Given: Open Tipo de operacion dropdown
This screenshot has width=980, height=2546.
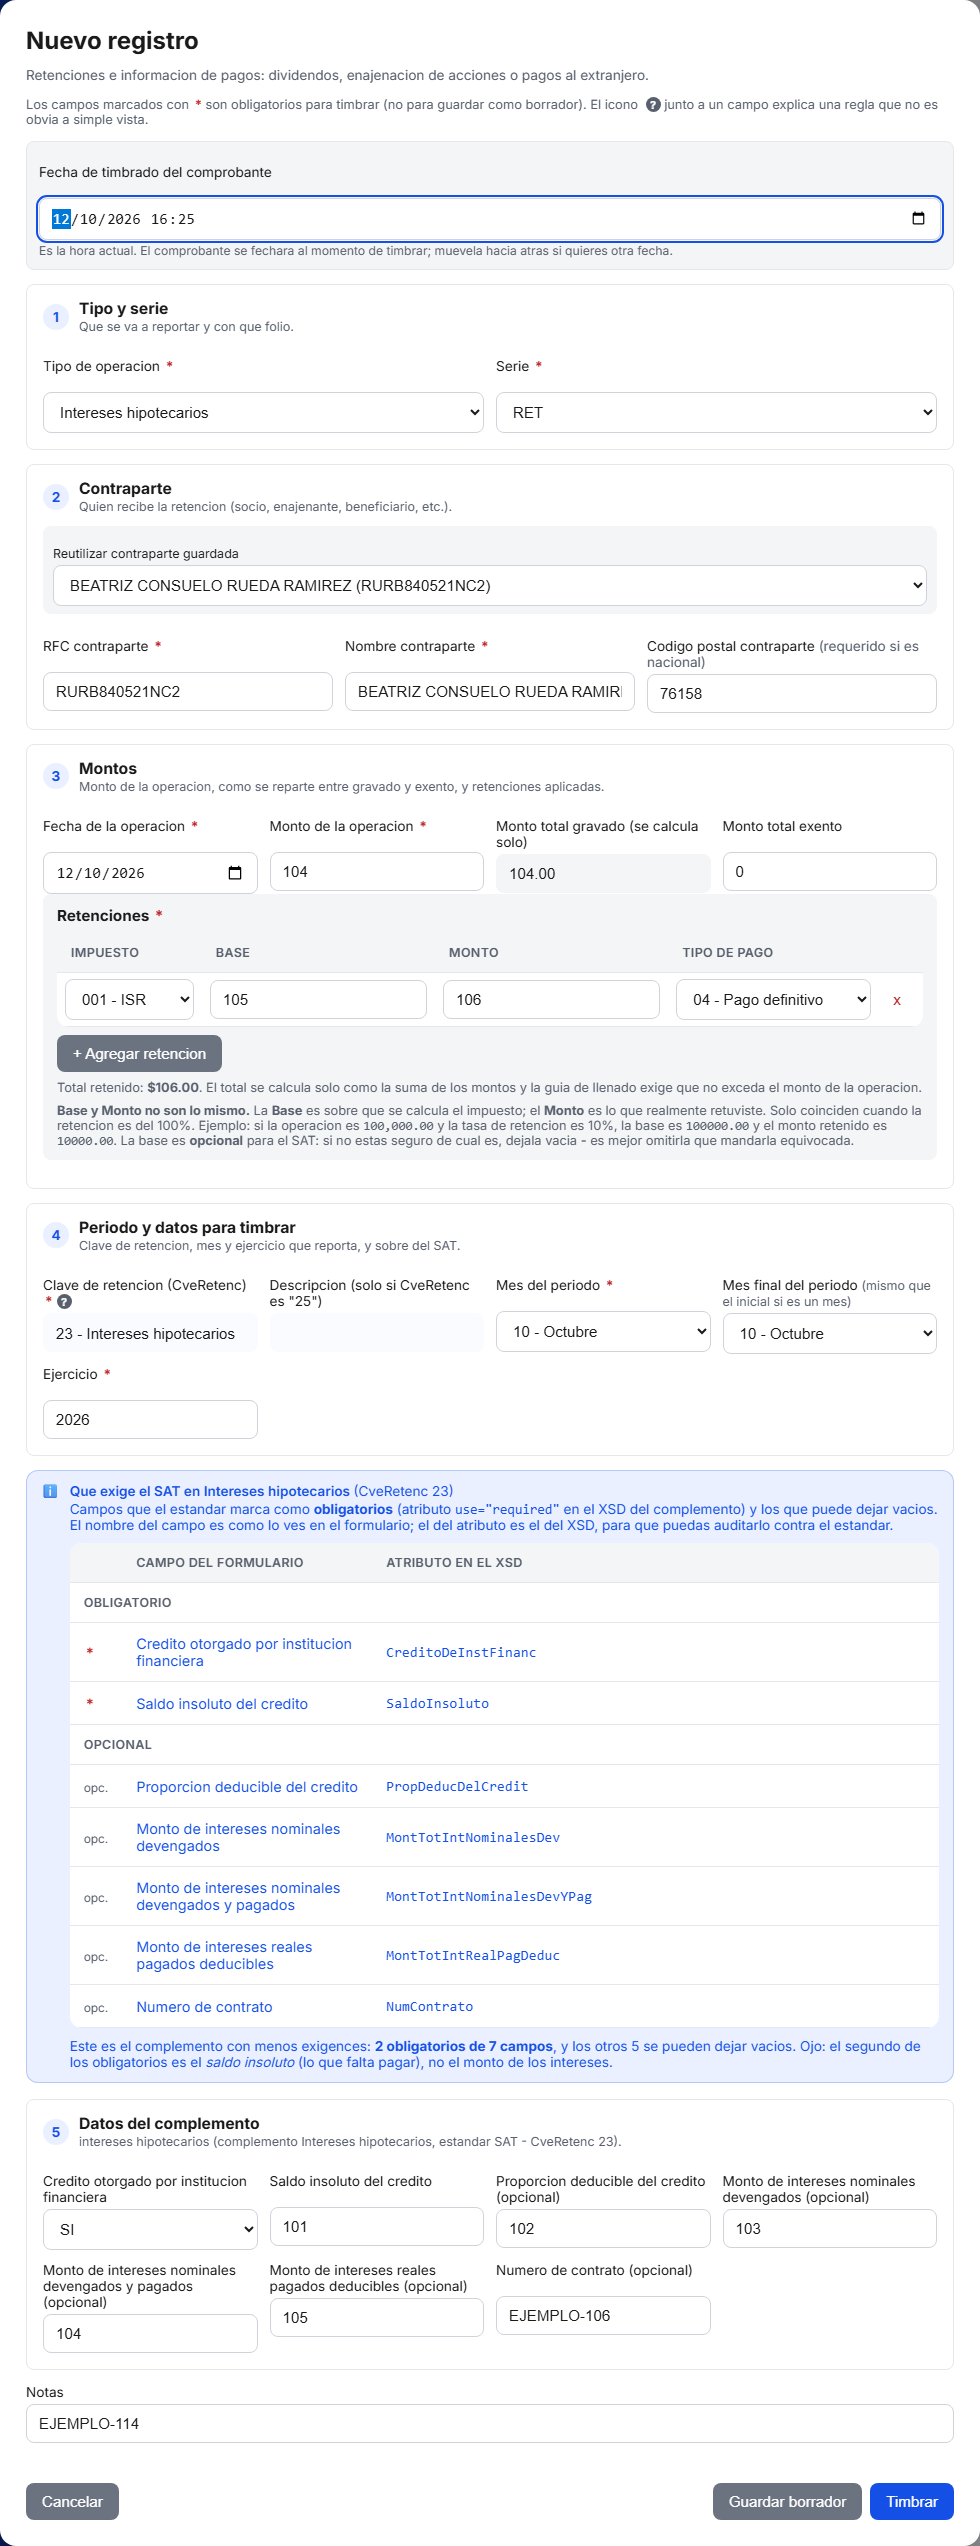Looking at the screenshot, I should click(263, 412).
